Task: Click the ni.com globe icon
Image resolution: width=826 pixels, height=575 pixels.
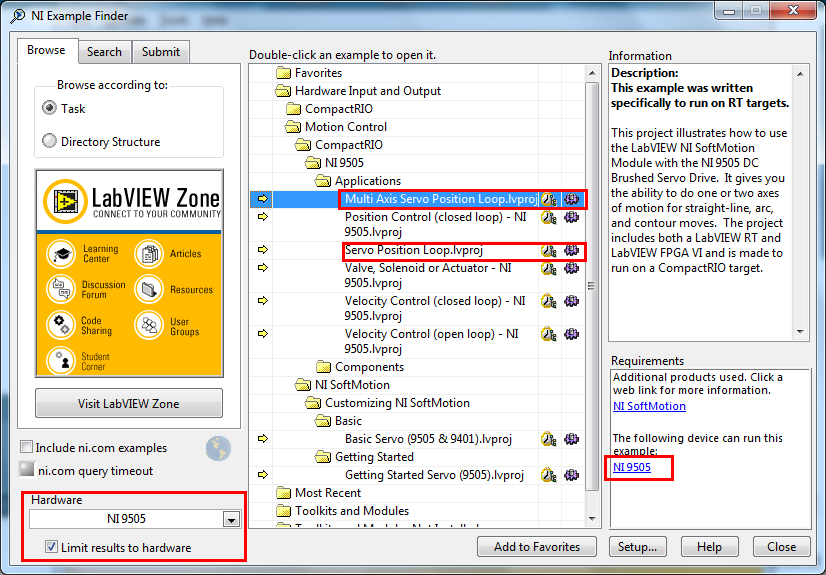Action: click(218, 449)
